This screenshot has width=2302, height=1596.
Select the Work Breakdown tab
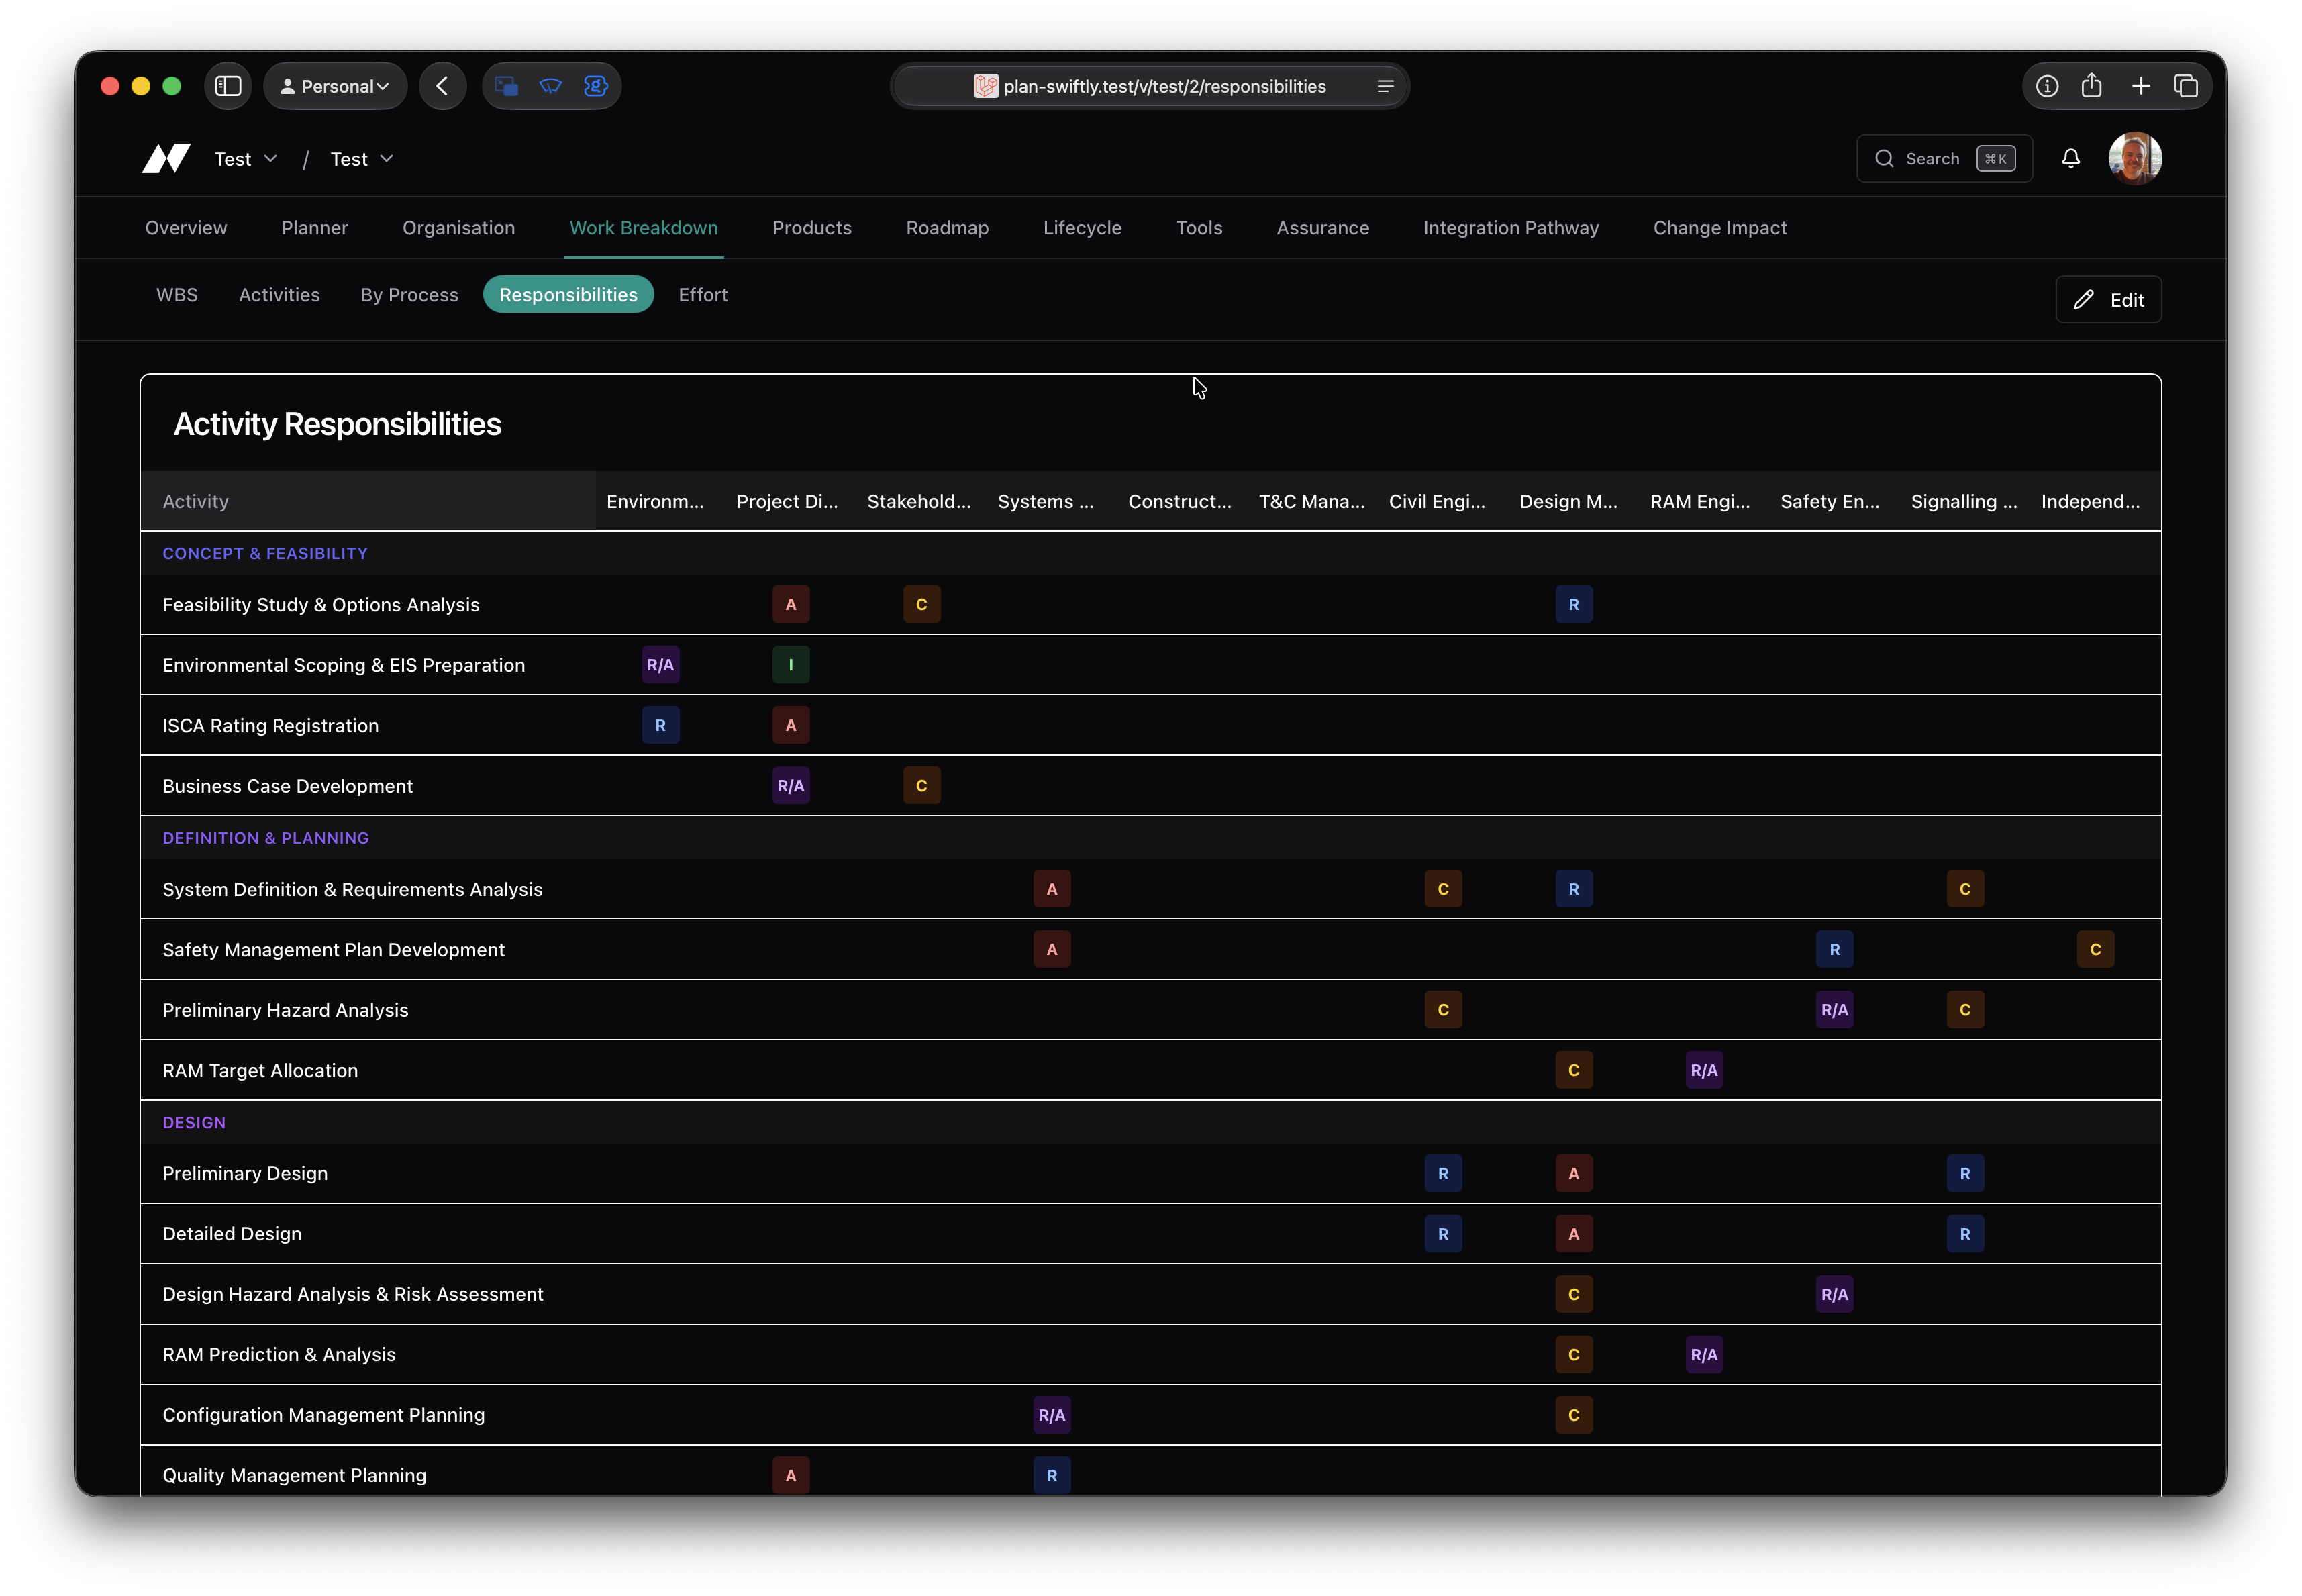click(x=644, y=227)
